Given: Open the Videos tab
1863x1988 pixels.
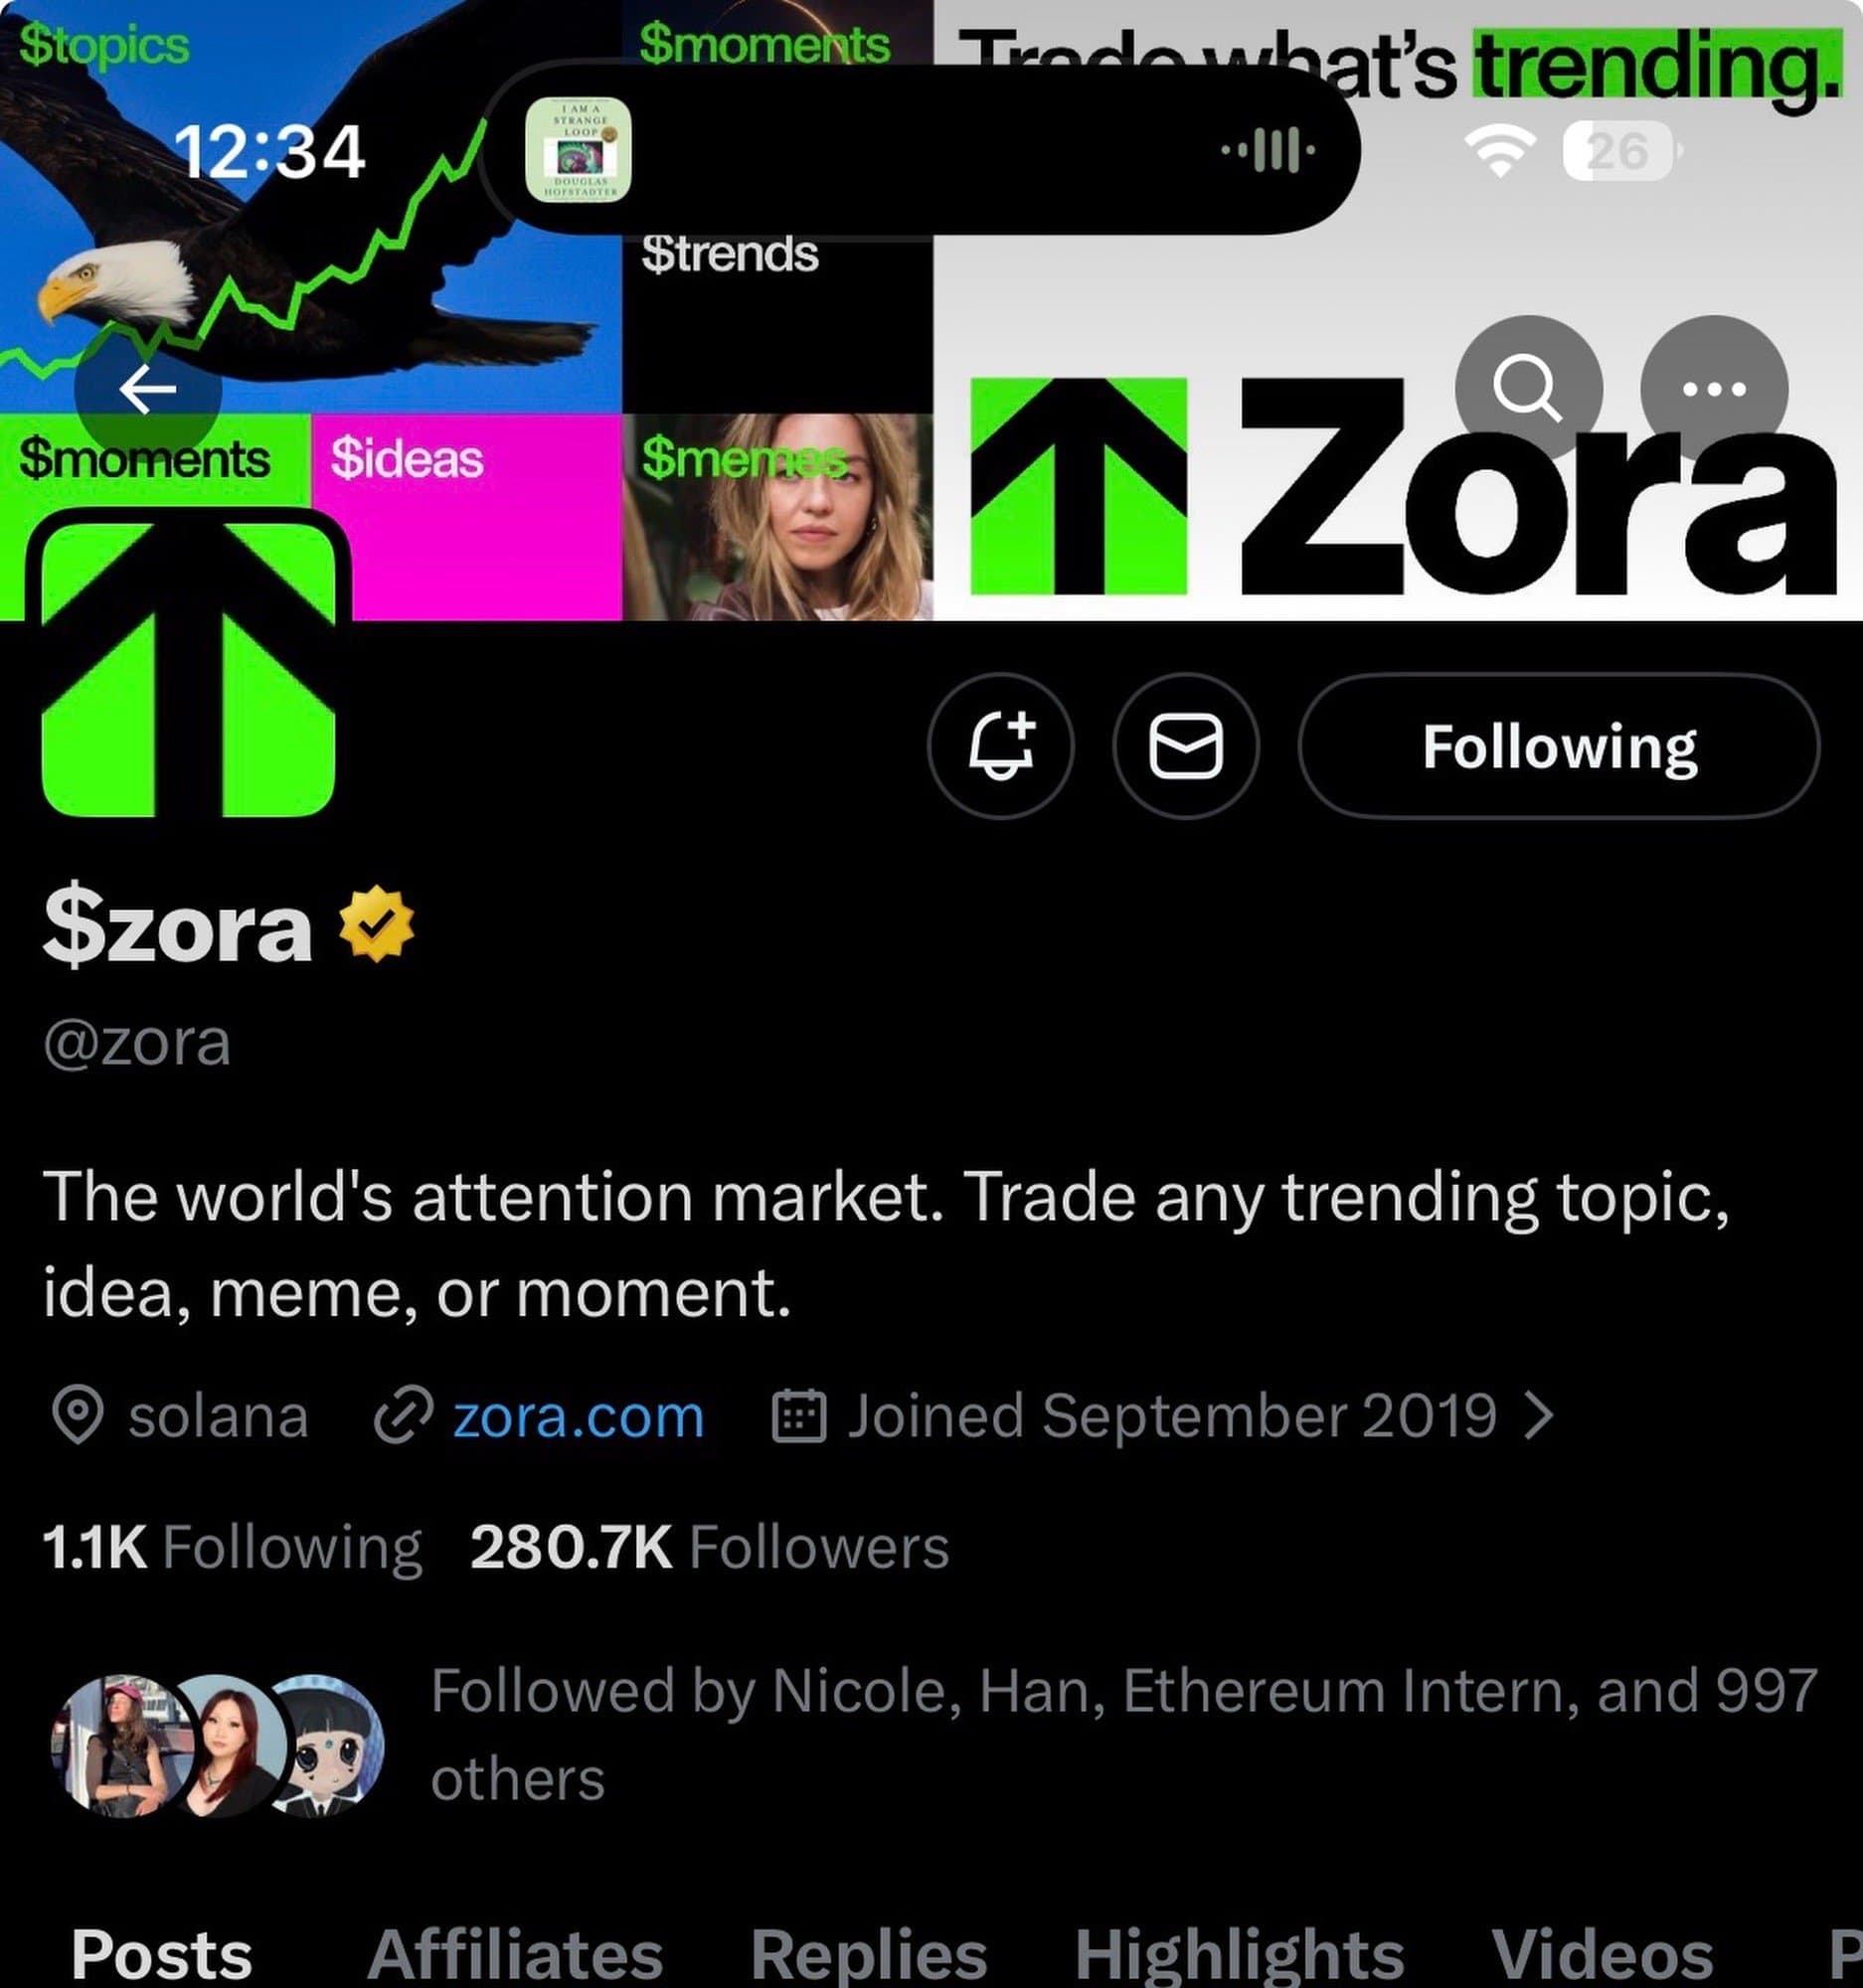Looking at the screenshot, I should [1602, 1954].
